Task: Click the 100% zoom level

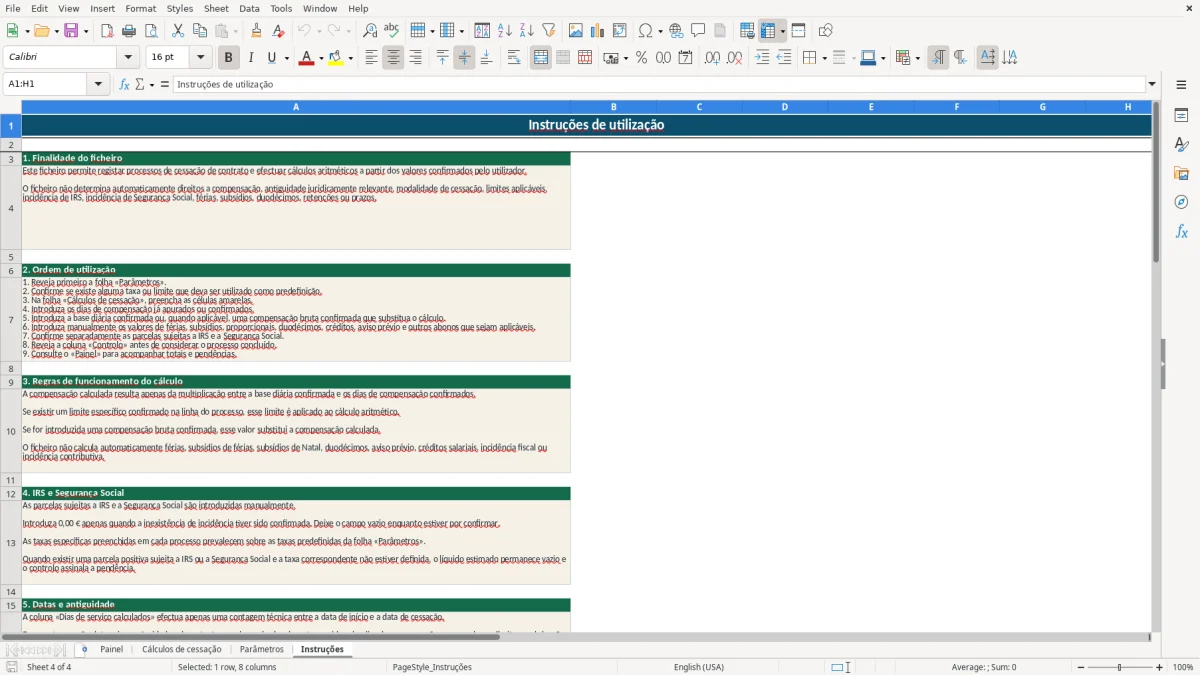Action: pyautogui.click(x=1183, y=667)
